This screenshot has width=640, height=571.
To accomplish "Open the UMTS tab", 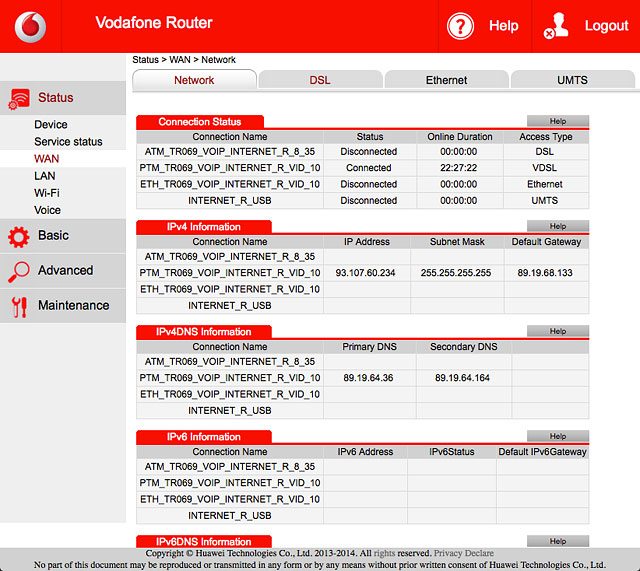I will [572, 80].
